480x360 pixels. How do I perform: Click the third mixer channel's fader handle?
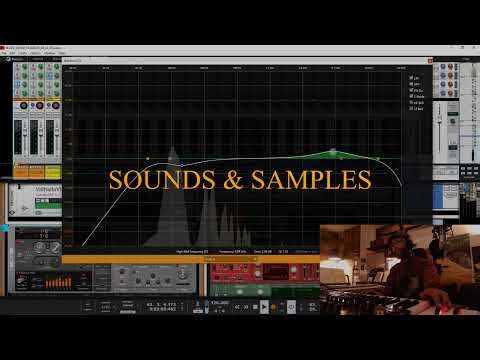57,133
